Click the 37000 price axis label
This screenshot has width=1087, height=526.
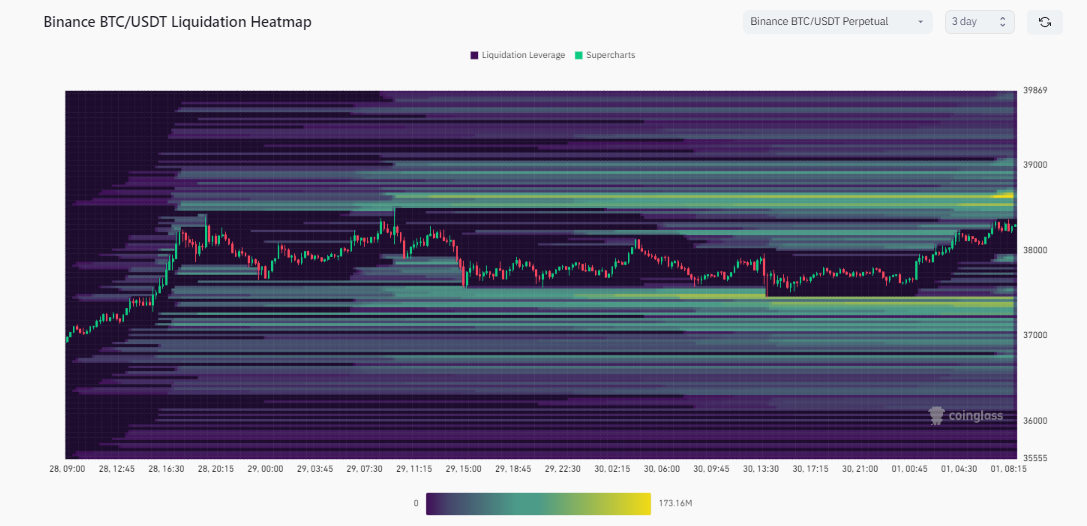[x=1035, y=335]
